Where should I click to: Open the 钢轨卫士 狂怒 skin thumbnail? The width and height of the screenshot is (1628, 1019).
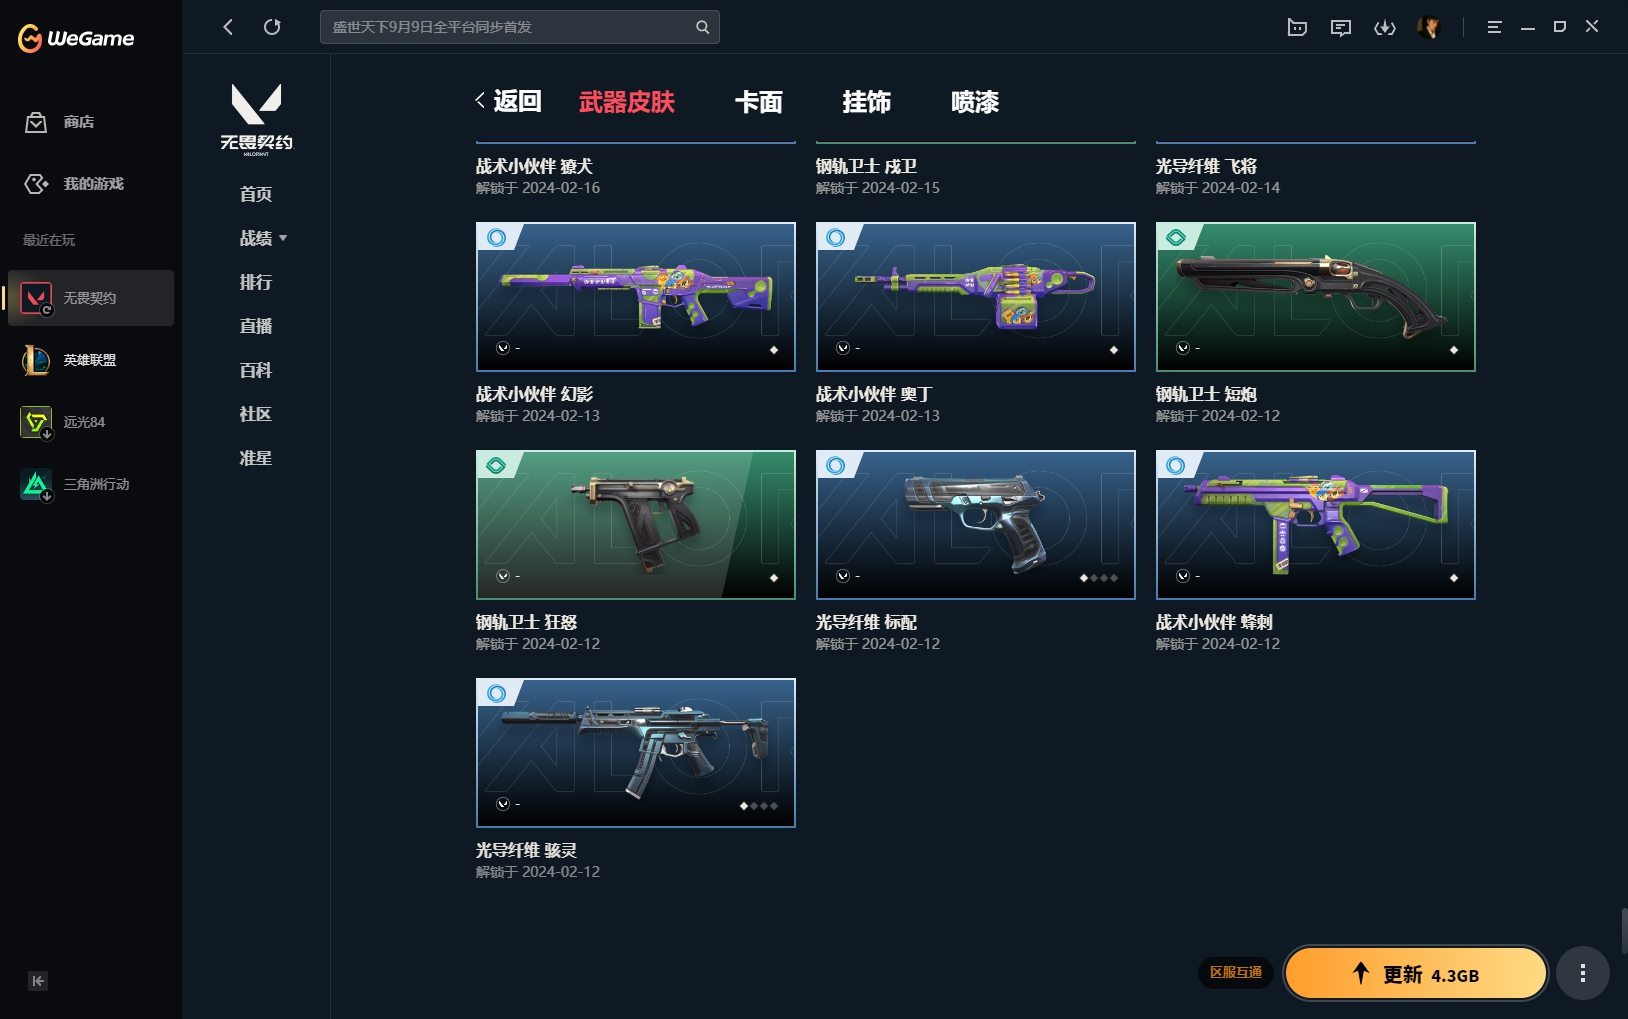(x=636, y=525)
